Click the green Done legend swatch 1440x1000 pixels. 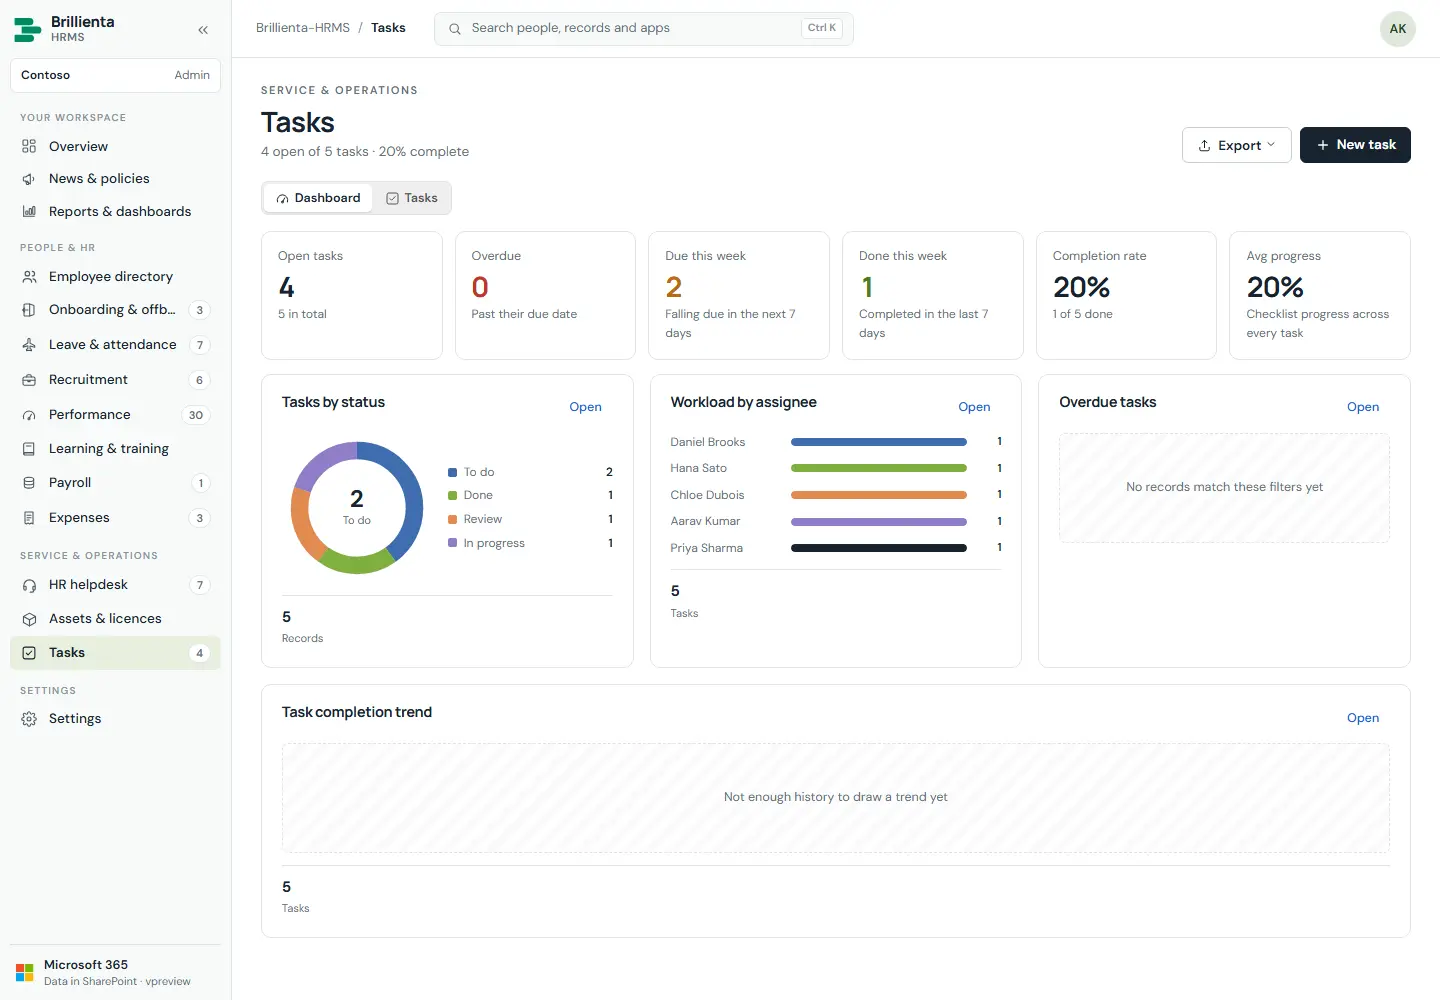point(453,495)
